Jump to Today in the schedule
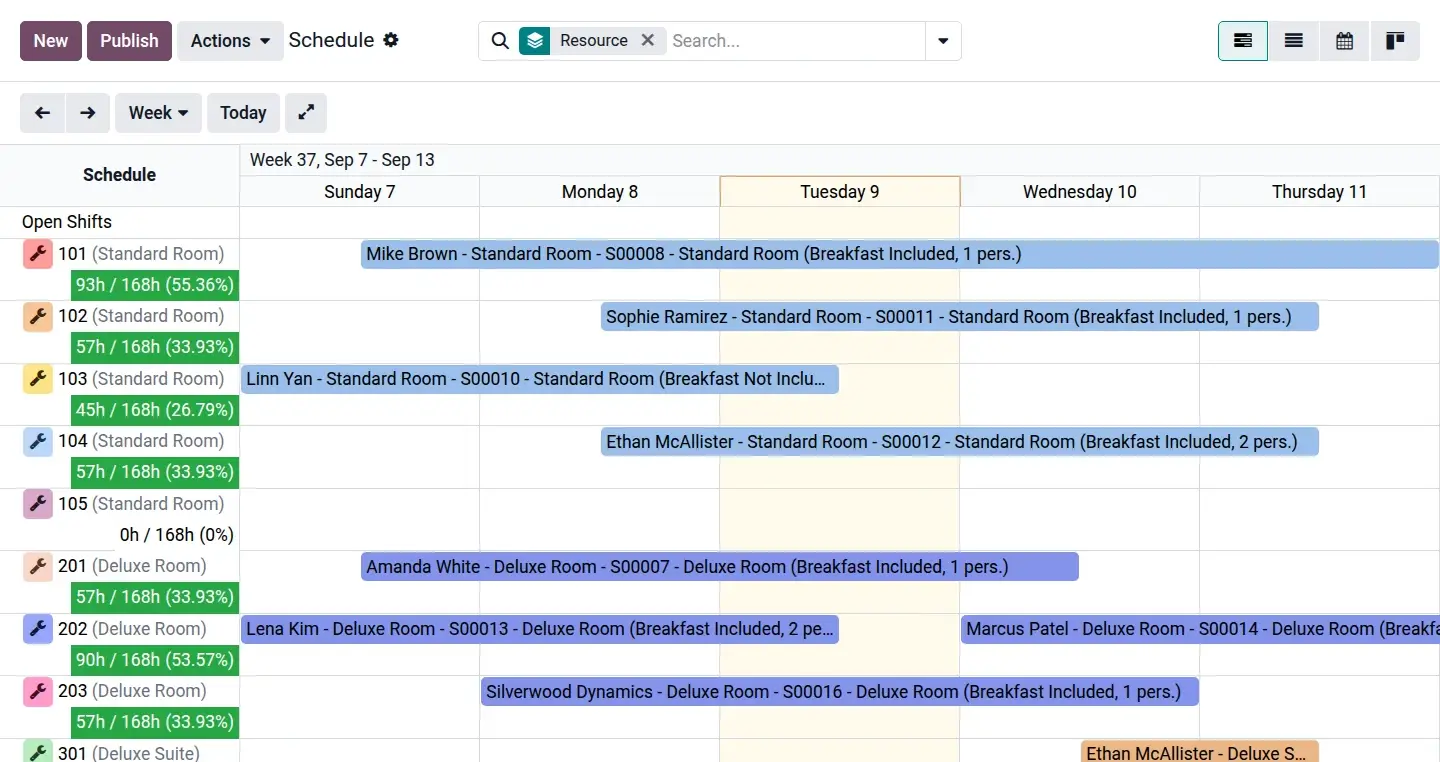This screenshot has height=762, width=1440. [x=243, y=113]
